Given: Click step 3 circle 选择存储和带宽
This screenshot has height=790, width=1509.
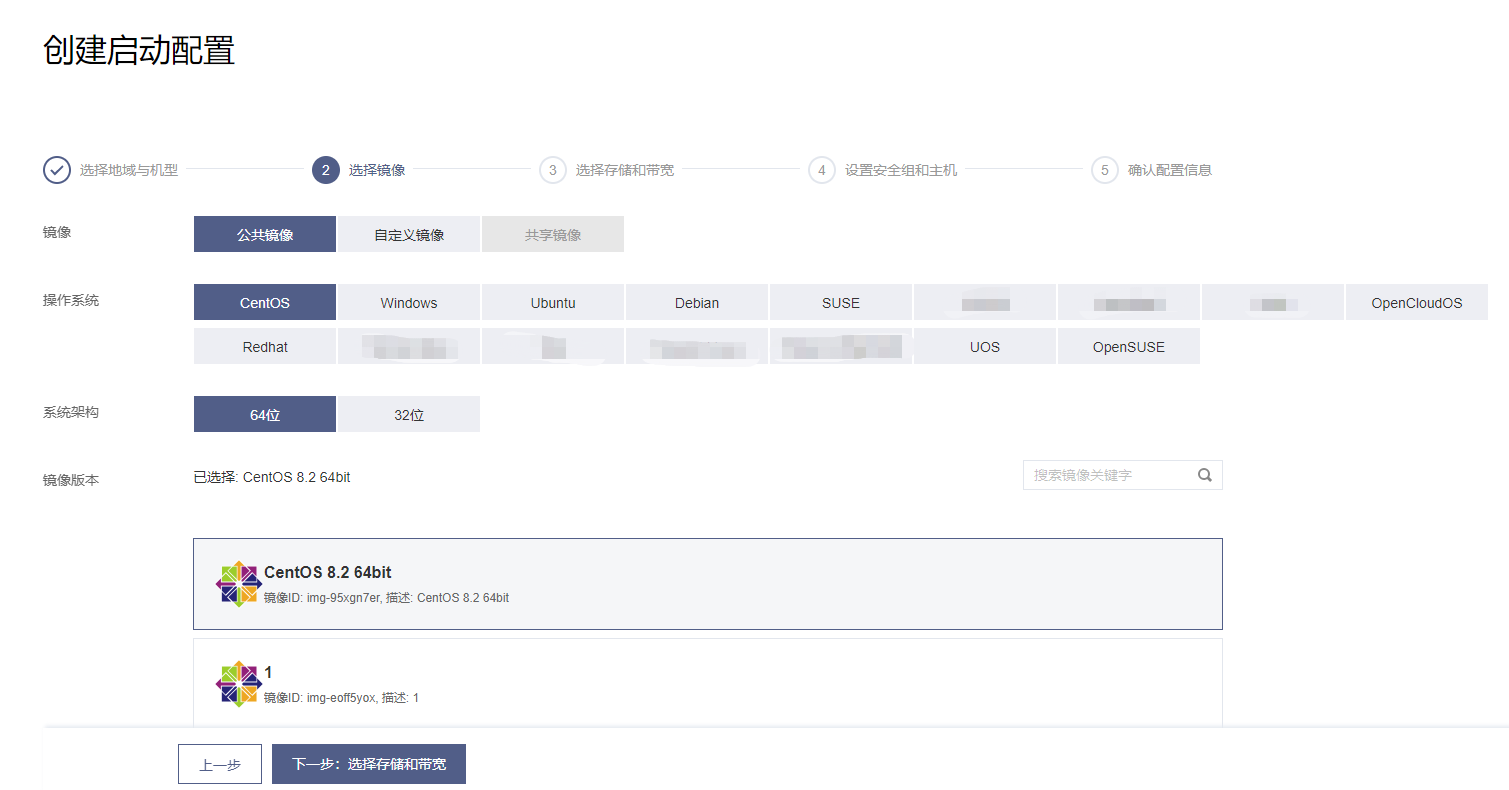Looking at the screenshot, I should point(552,170).
